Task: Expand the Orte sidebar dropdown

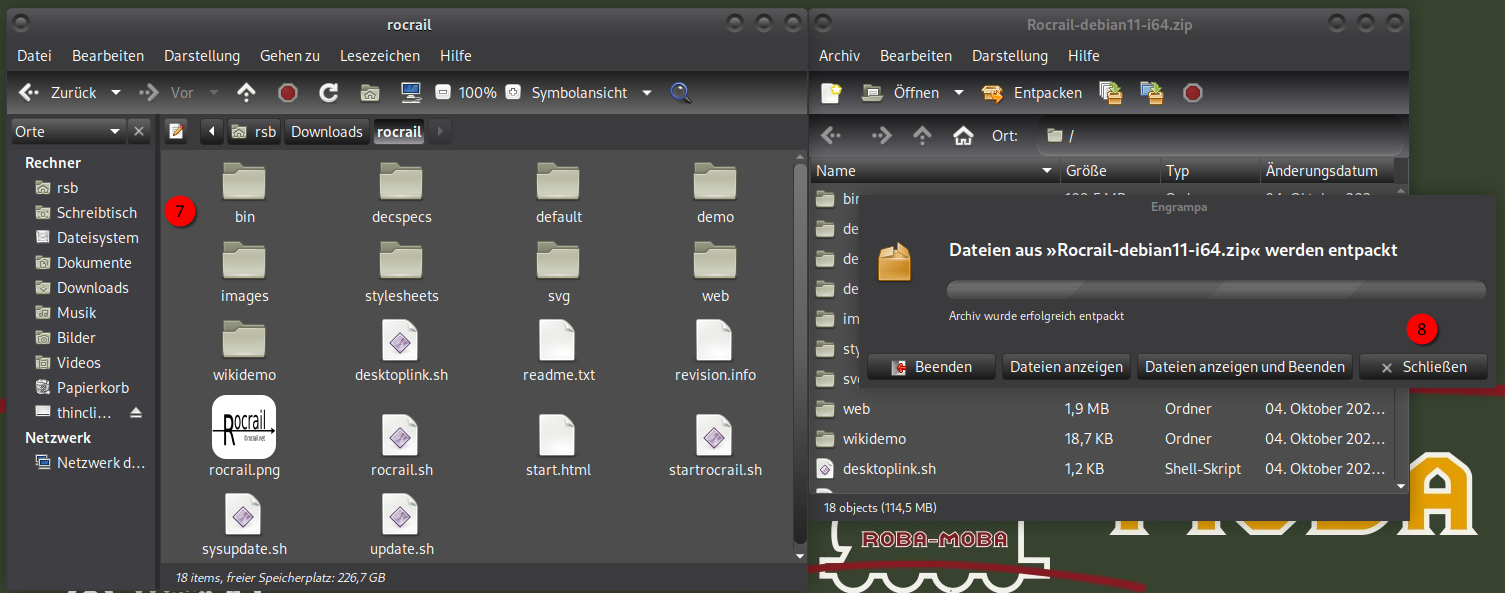Action: coord(115,132)
